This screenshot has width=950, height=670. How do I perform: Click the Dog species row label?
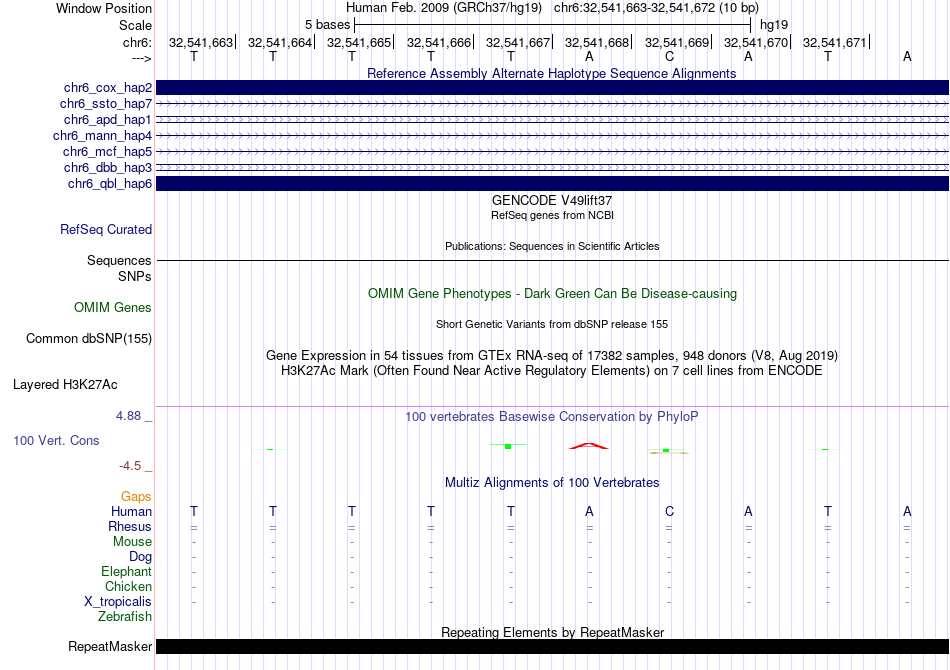140,557
